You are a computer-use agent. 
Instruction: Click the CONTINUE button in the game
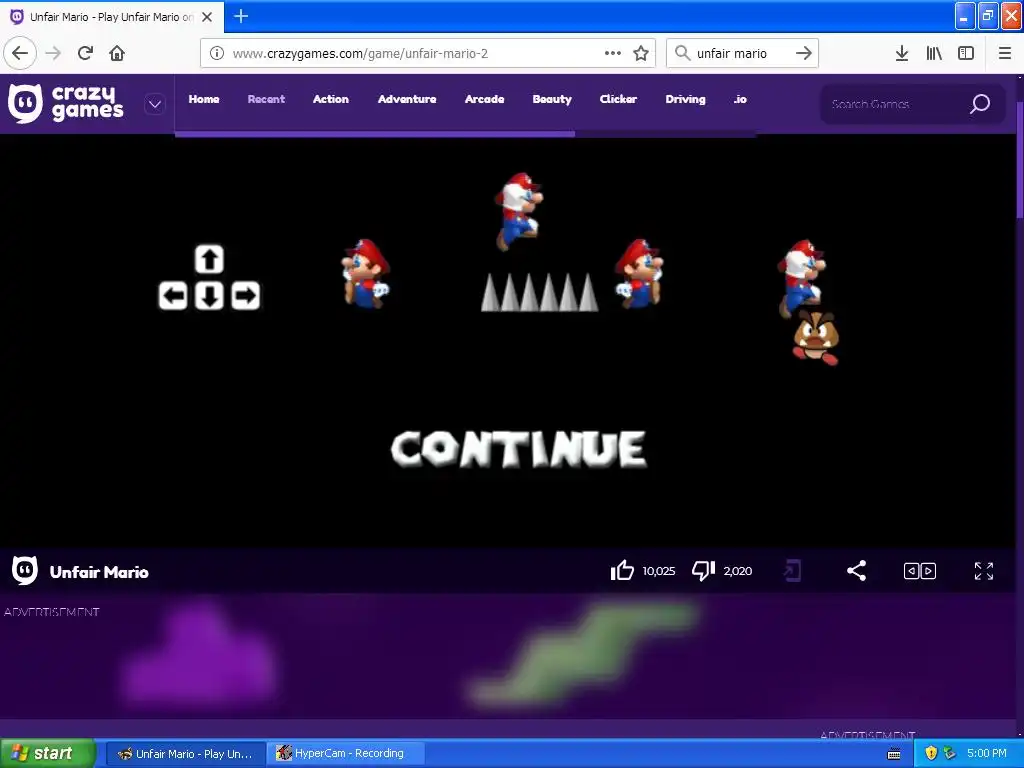pos(519,449)
